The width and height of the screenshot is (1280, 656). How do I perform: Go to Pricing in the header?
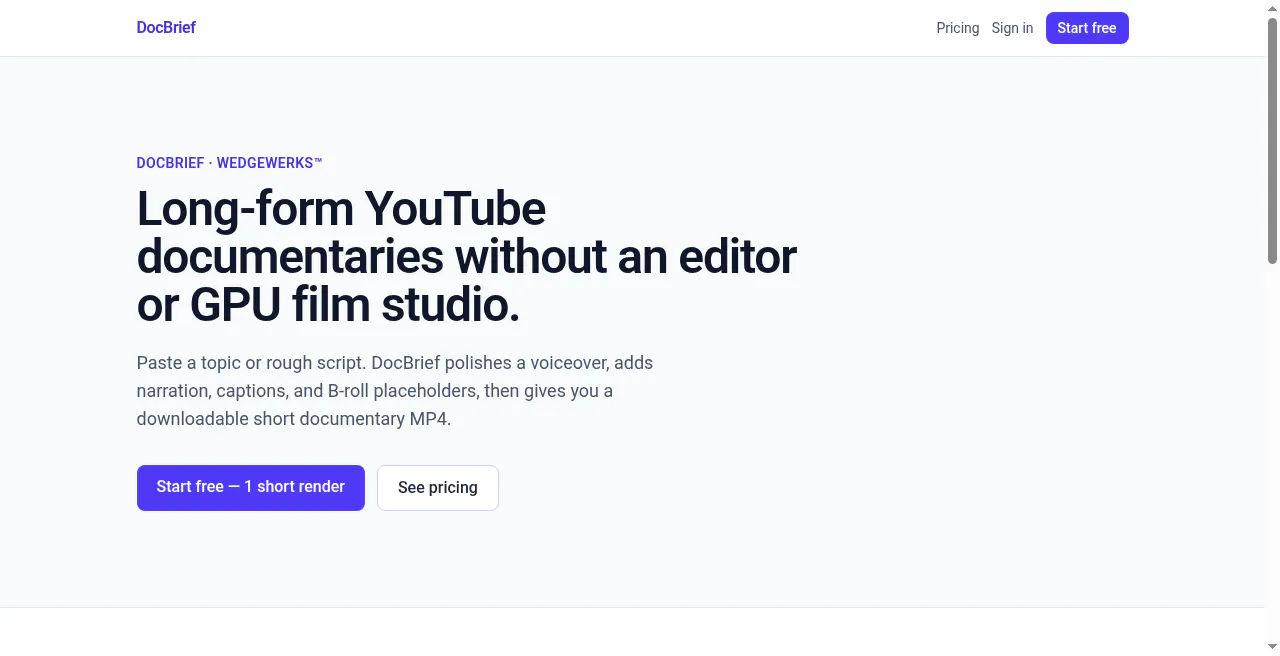click(957, 28)
